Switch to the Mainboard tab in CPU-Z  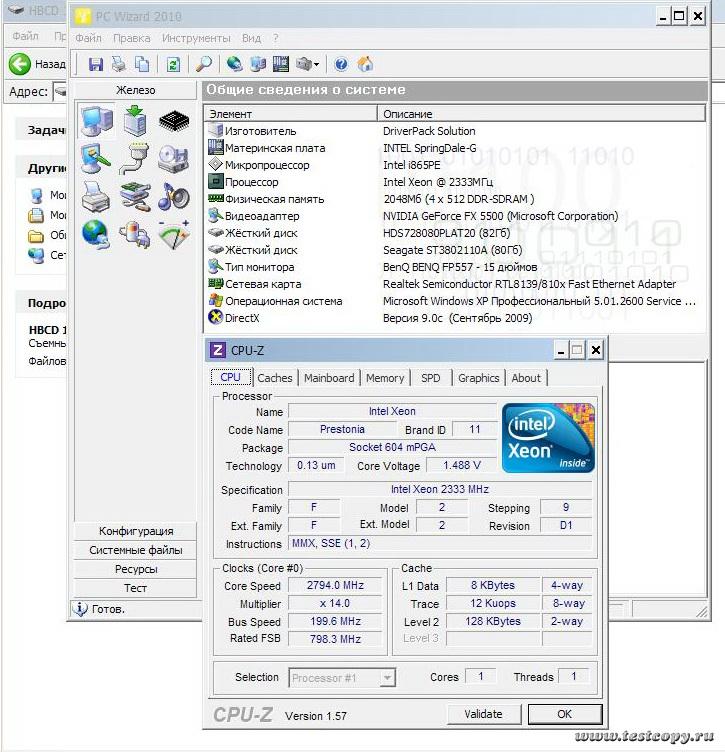click(329, 378)
